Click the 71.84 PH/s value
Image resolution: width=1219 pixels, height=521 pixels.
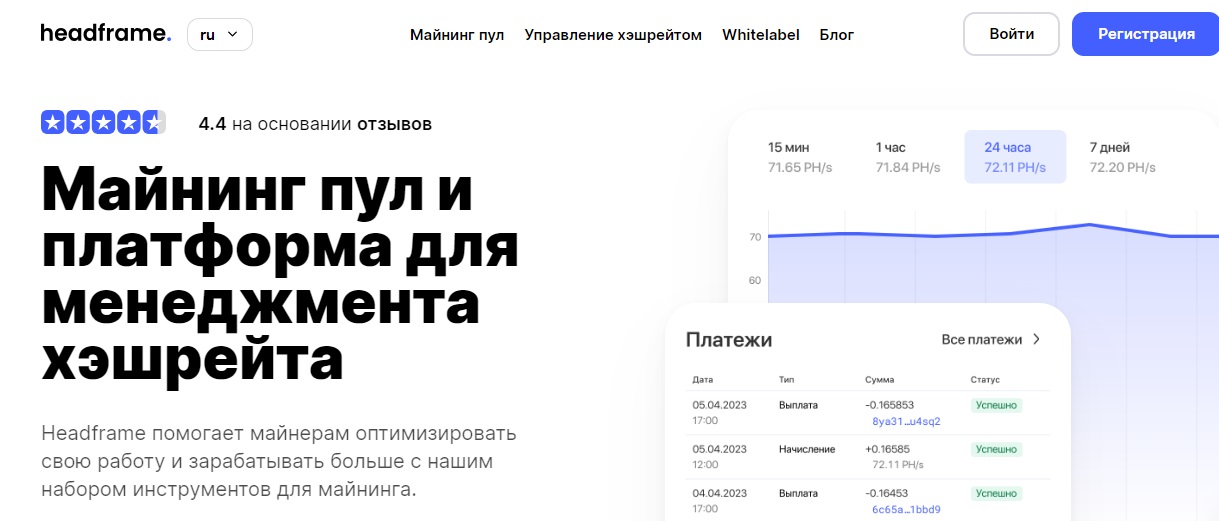click(x=908, y=168)
